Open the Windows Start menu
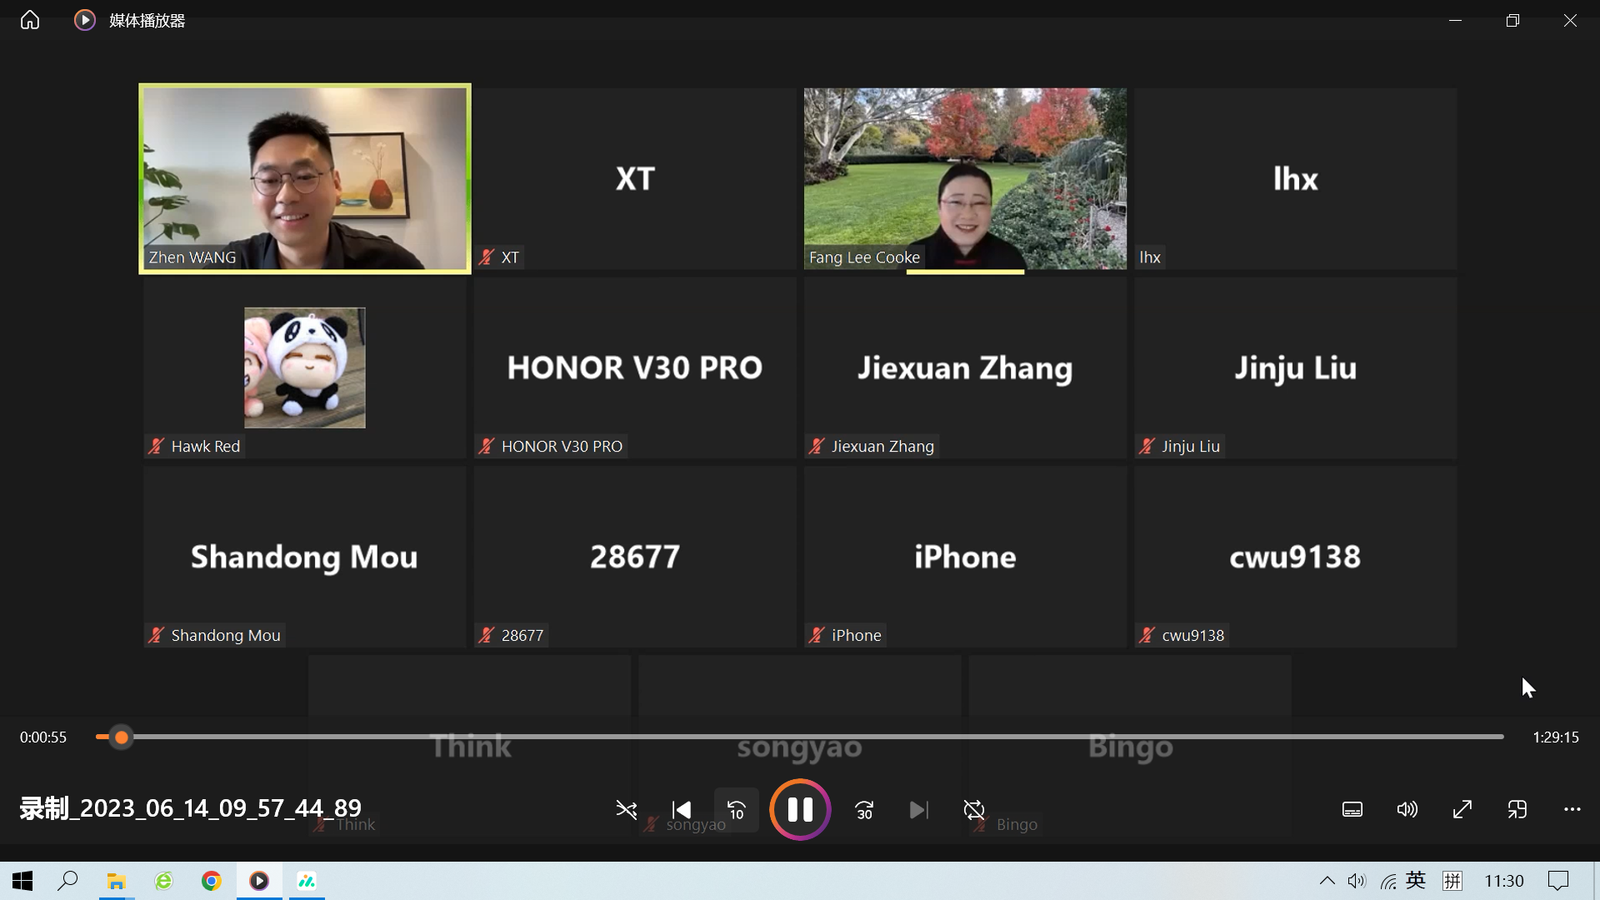This screenshot has width=1600, height=900. click(22, 881)
